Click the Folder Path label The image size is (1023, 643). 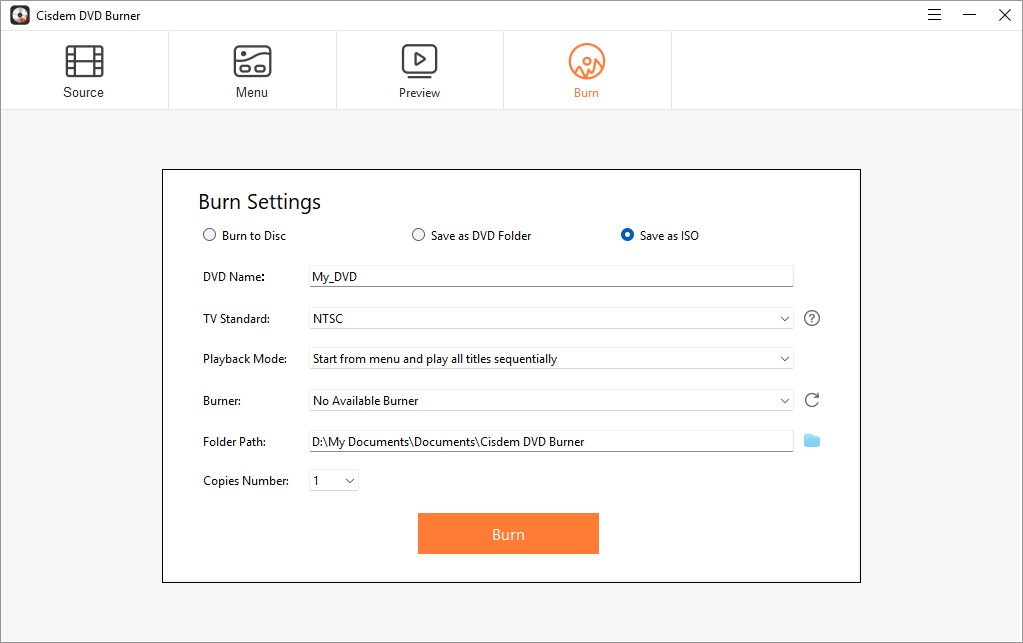coord(234,441)
